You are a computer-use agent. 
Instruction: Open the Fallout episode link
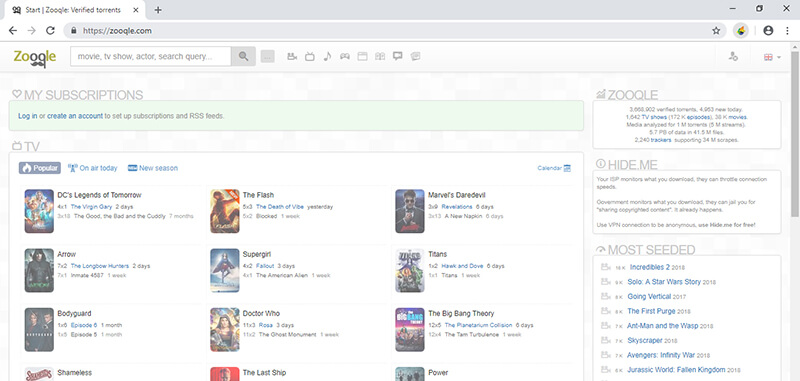(x=265, y=266)
